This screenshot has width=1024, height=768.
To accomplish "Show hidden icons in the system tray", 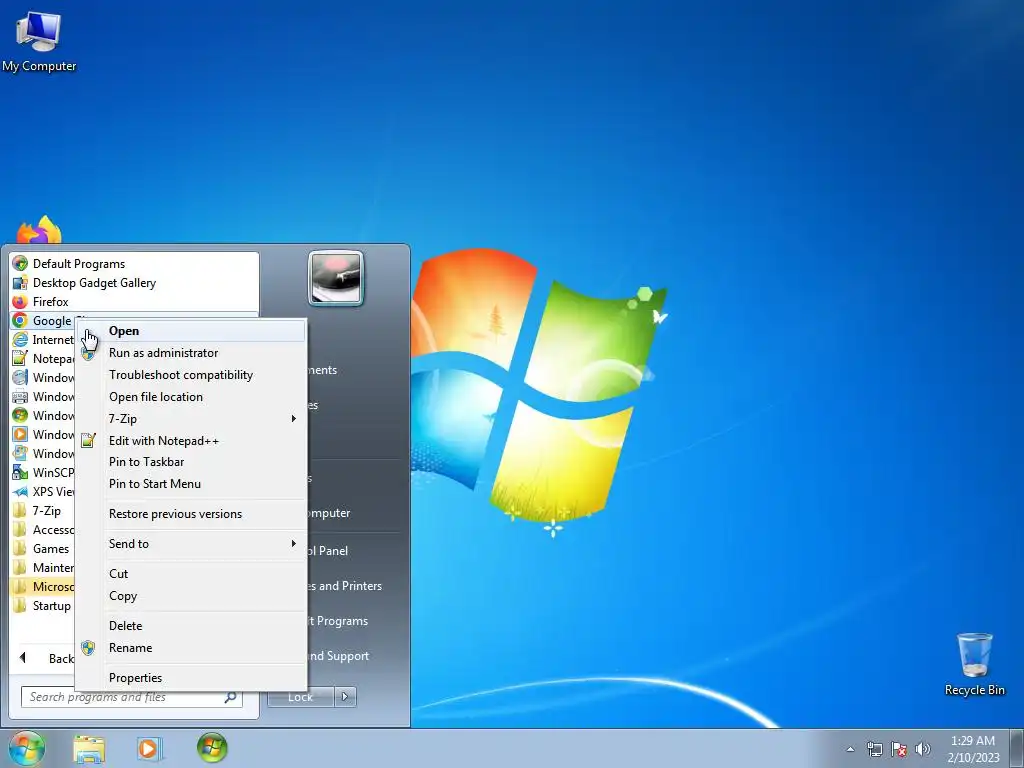I will [x=850, y=749].
